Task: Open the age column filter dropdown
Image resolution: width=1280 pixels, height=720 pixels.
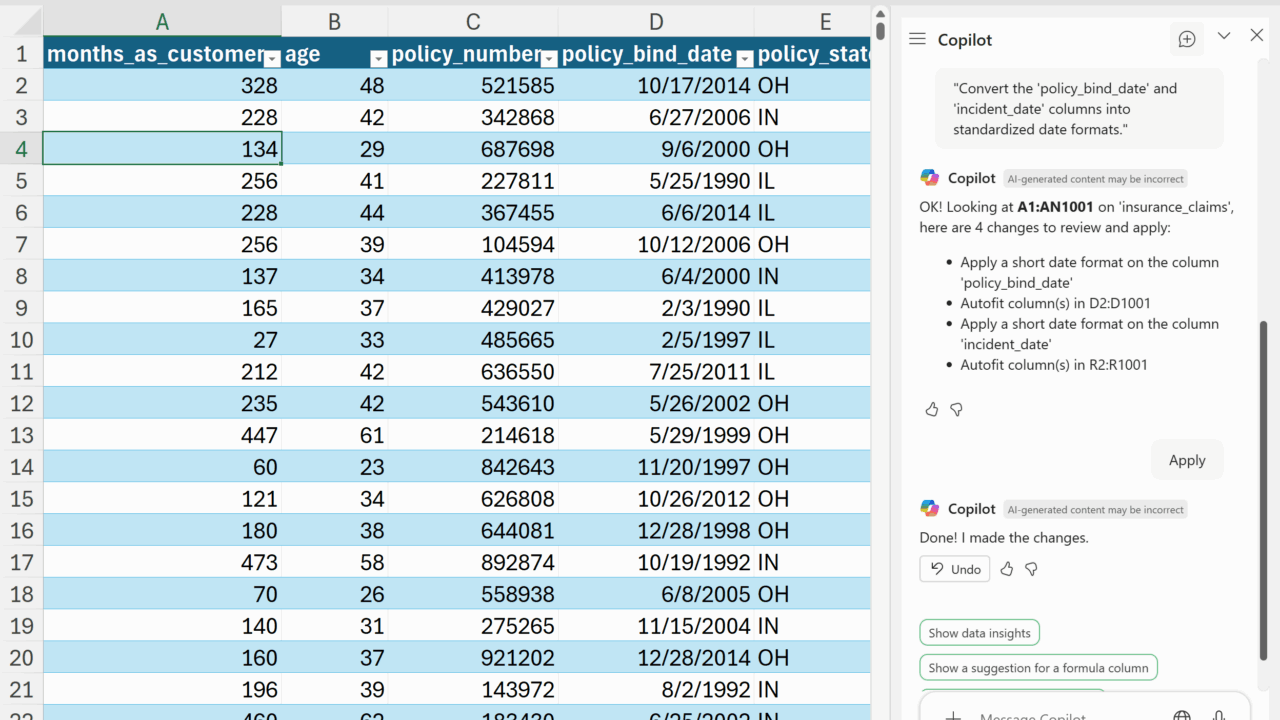Action: point(378,58)
